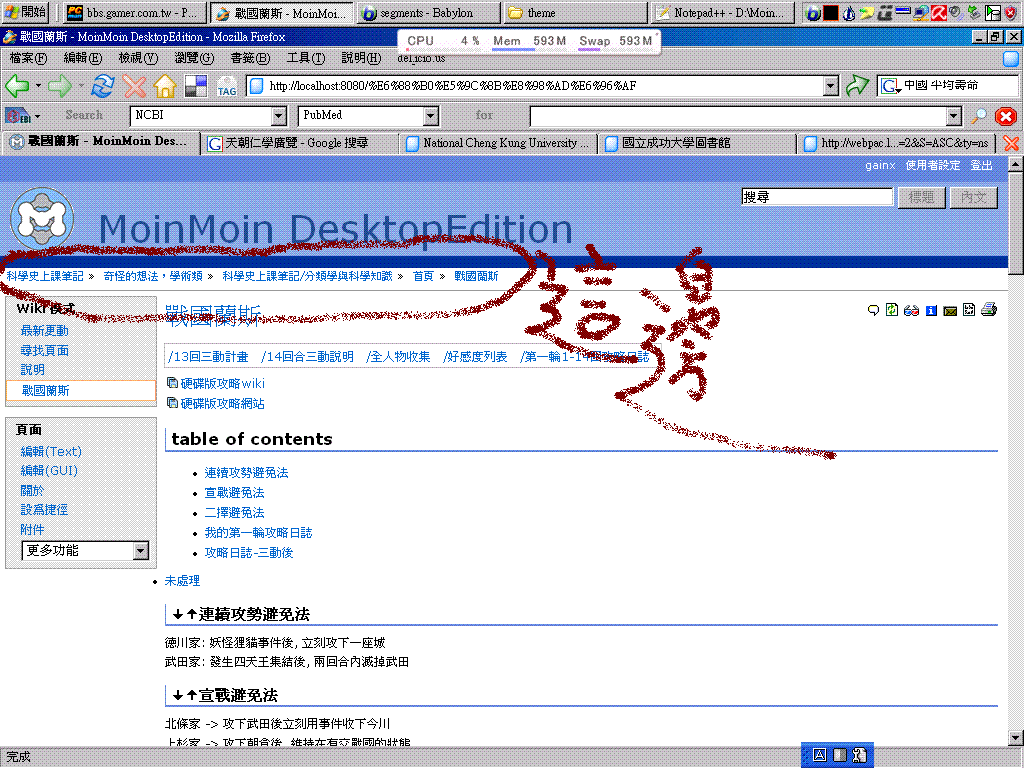Click the green Go arrow beside address bar
This screenshot has width=1024, height=768.
(857, 86)
